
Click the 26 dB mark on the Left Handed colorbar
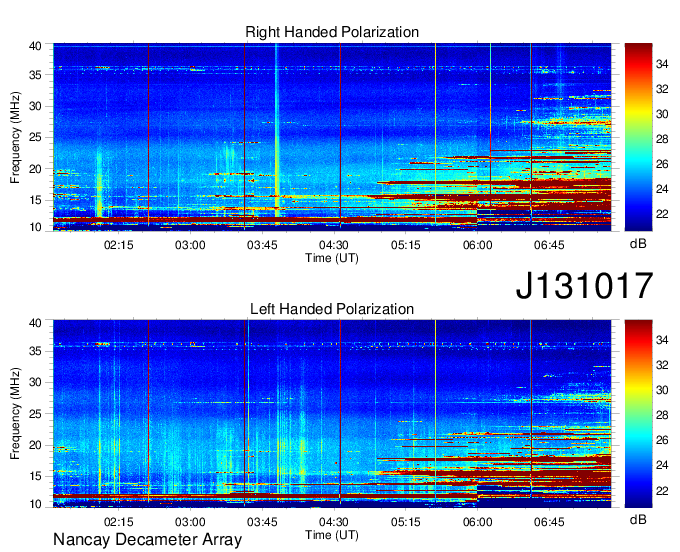[x=662, y=441]
